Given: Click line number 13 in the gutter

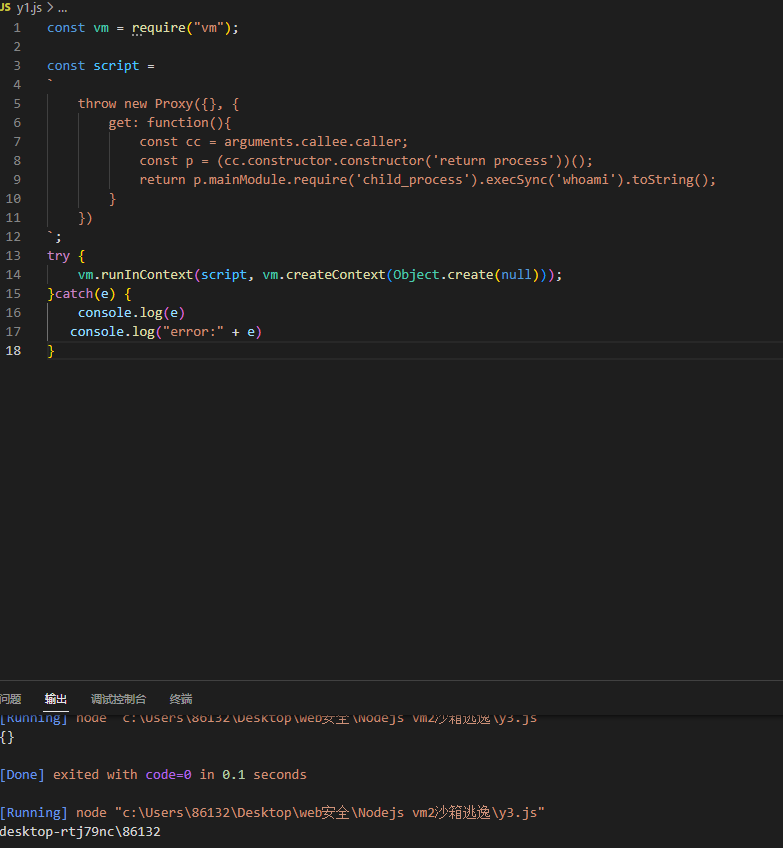Looking at the screenshot, I should click(x=13, y=255).
